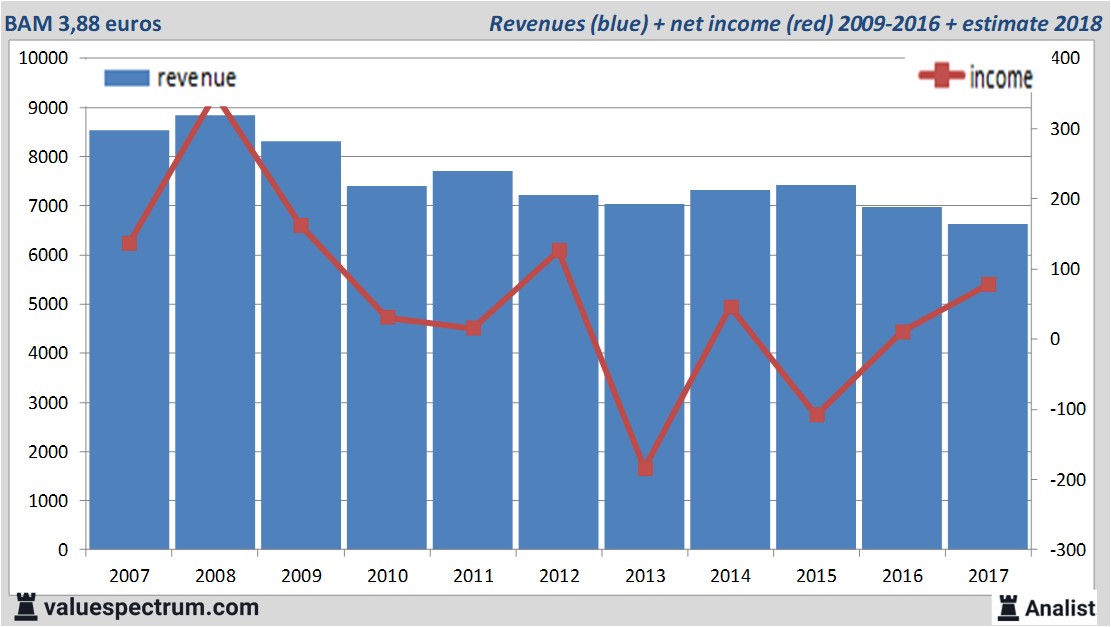This screenshot has width=1111, height=627.
Task: Select the 2007 income data marker
Action: [x=129, y=243]
